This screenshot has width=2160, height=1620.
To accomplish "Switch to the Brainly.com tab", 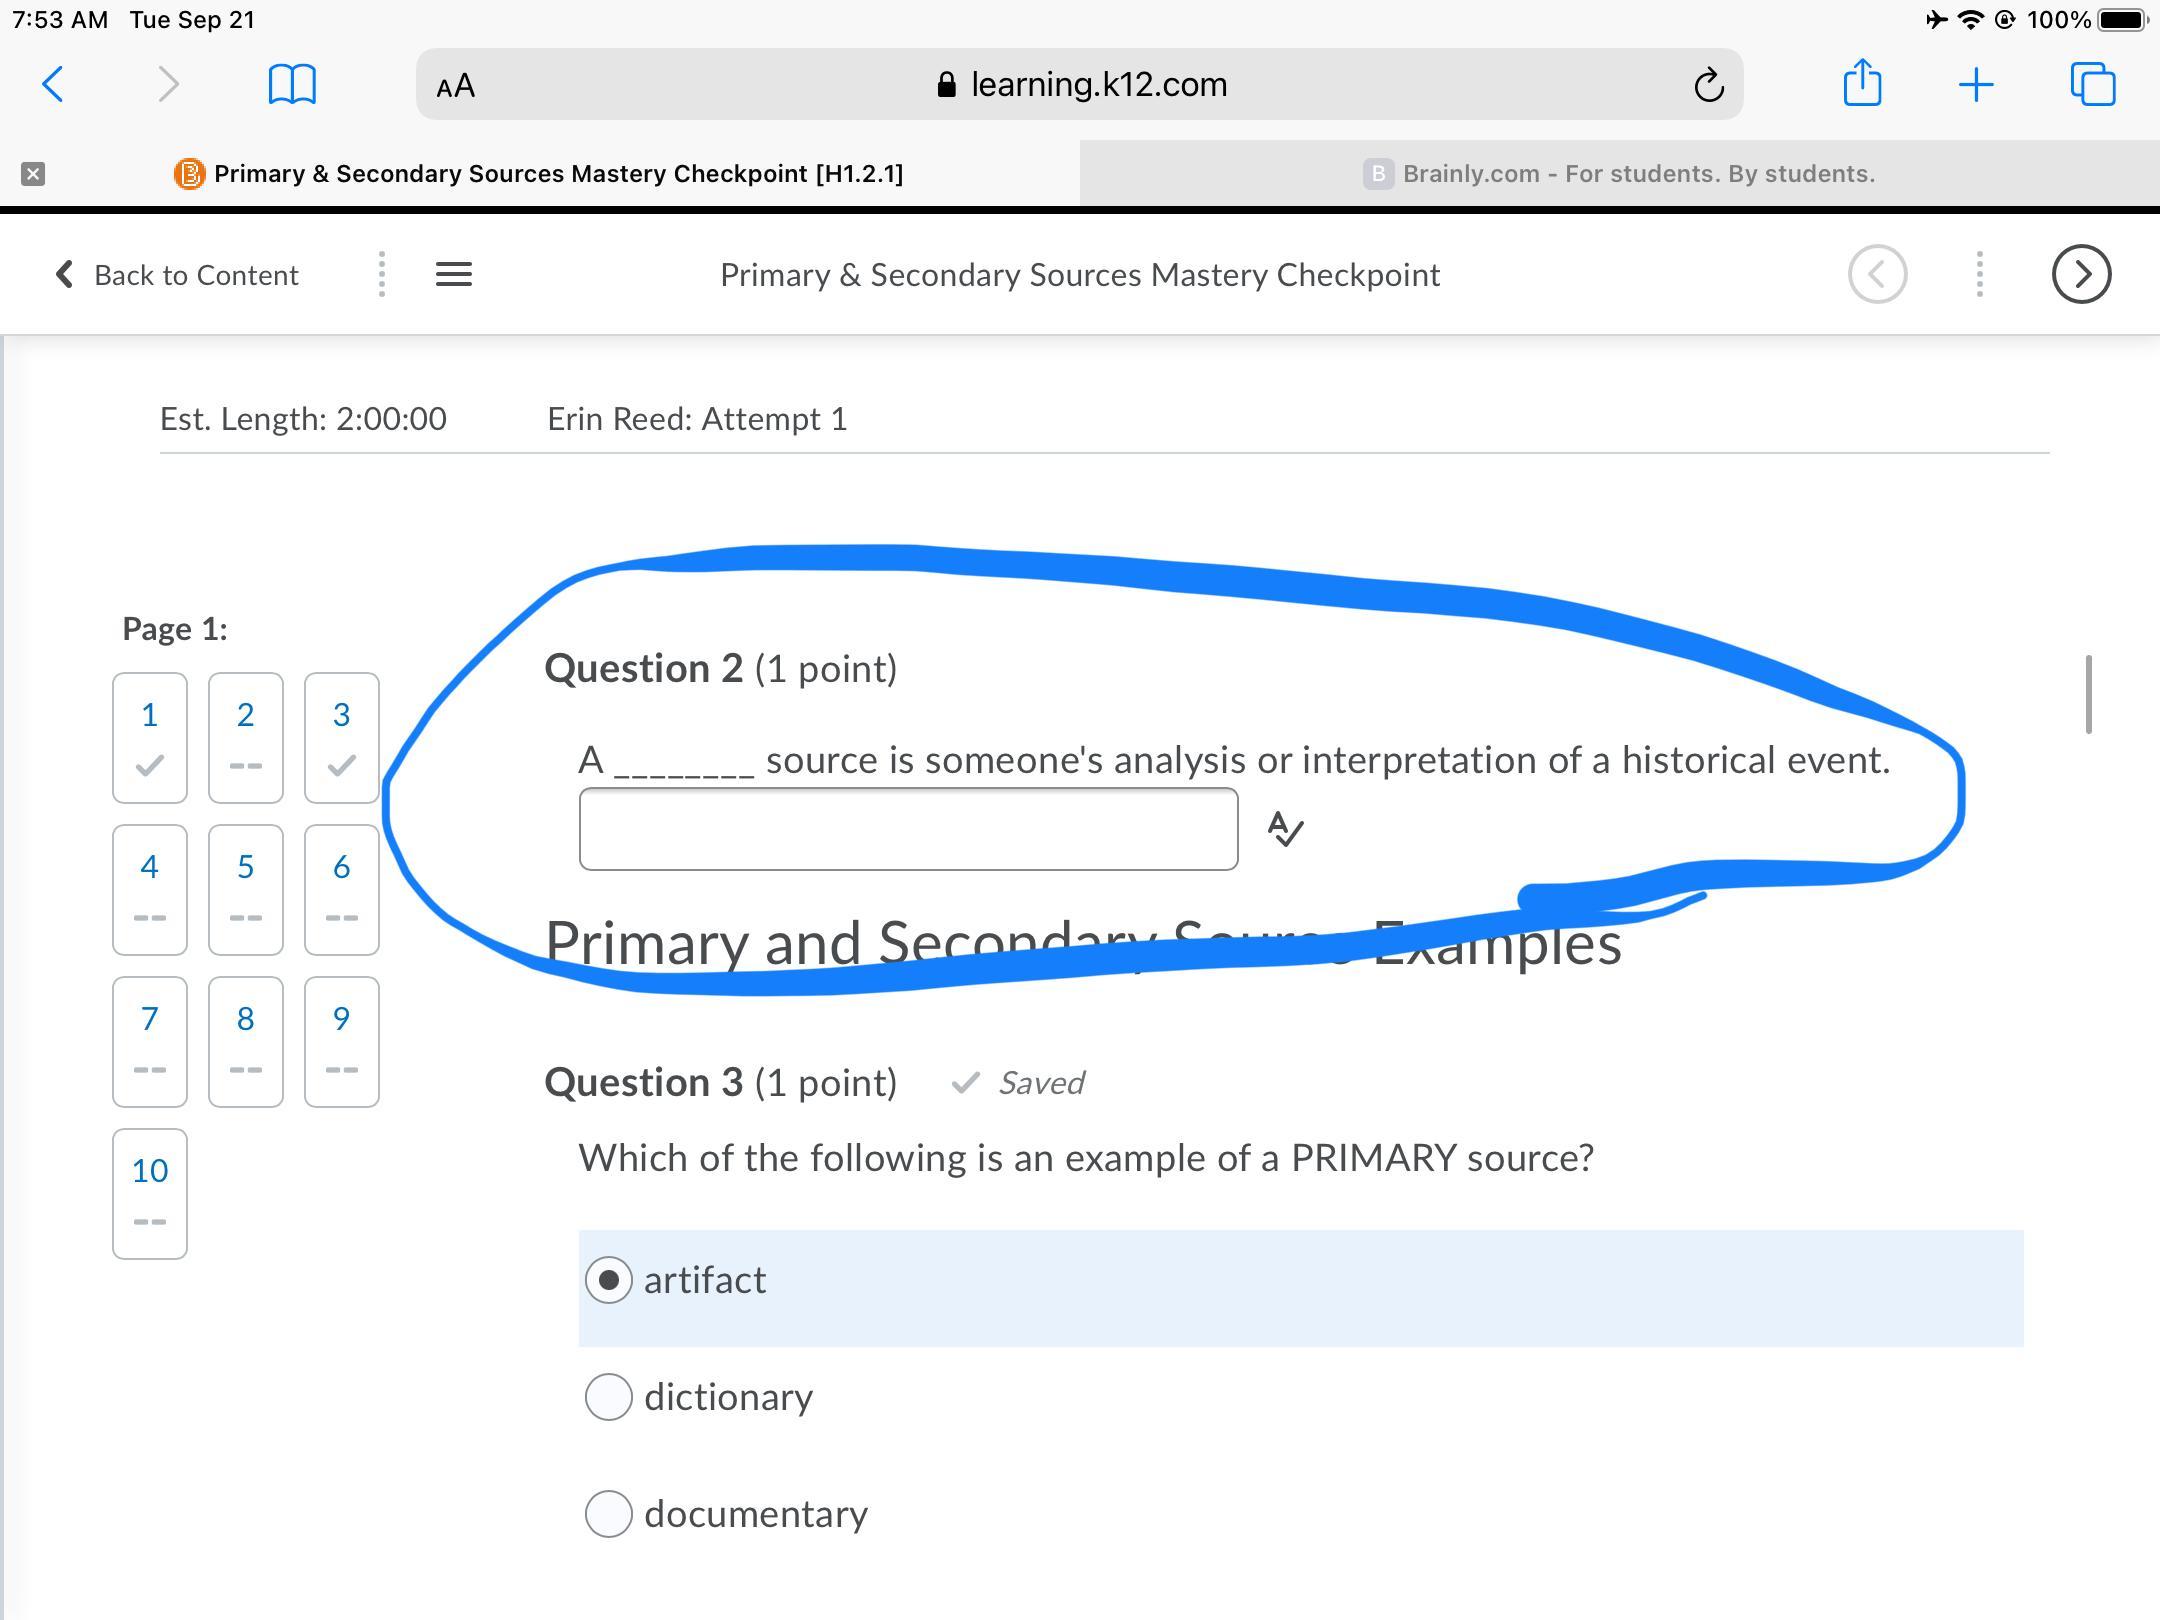I will pos(1619,174).
